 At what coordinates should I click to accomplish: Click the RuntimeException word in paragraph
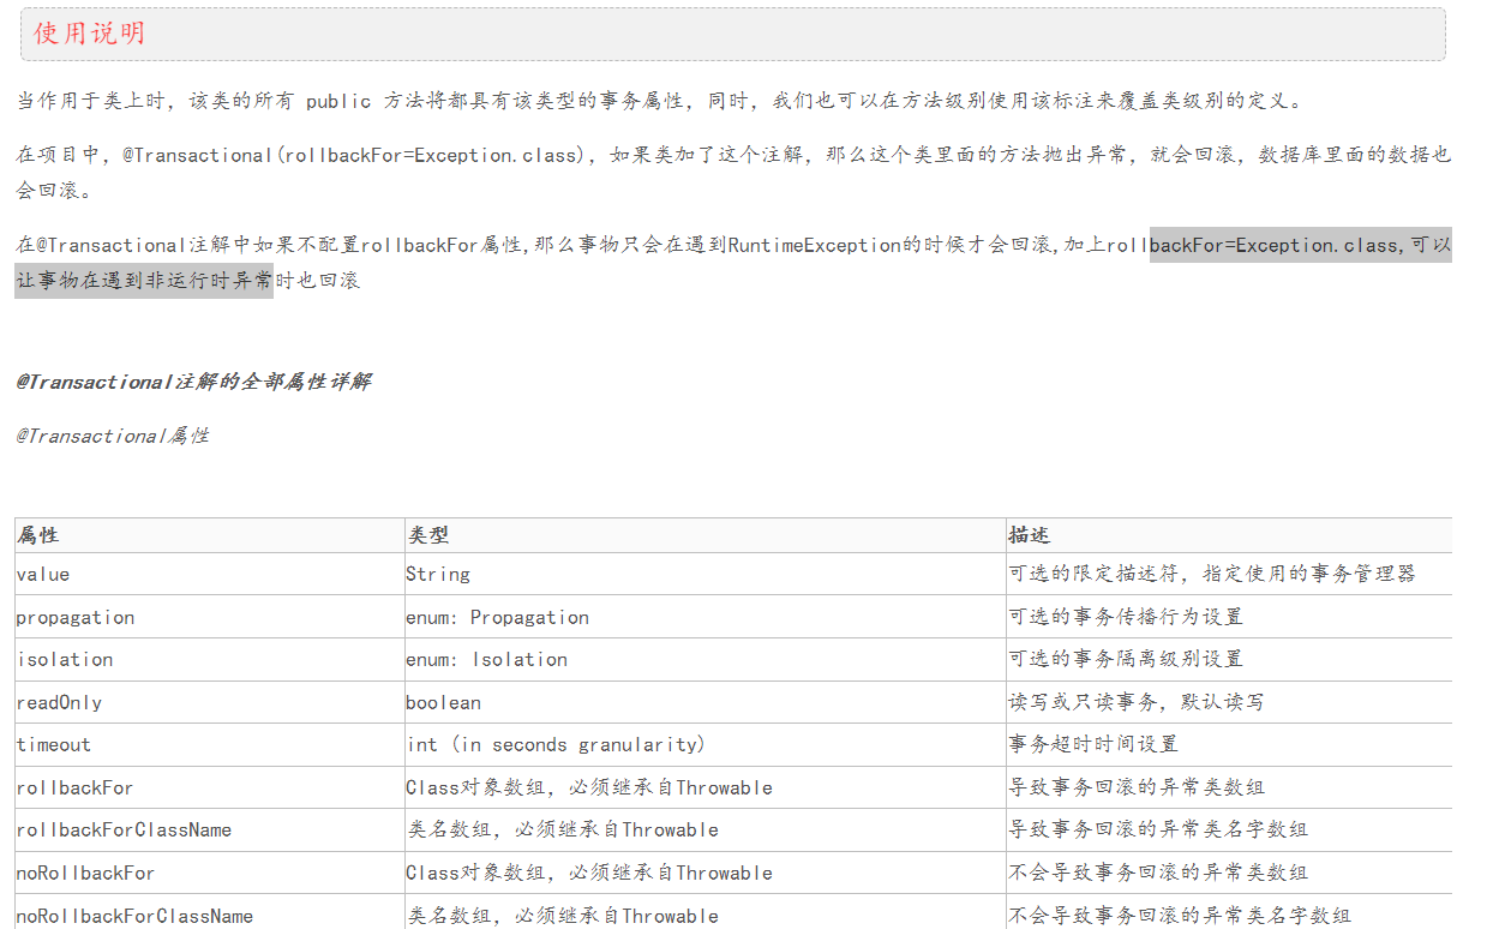(x=814, y=246)
